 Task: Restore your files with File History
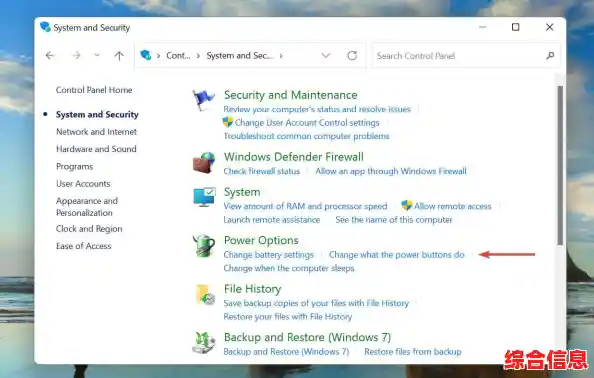point(288,317)
